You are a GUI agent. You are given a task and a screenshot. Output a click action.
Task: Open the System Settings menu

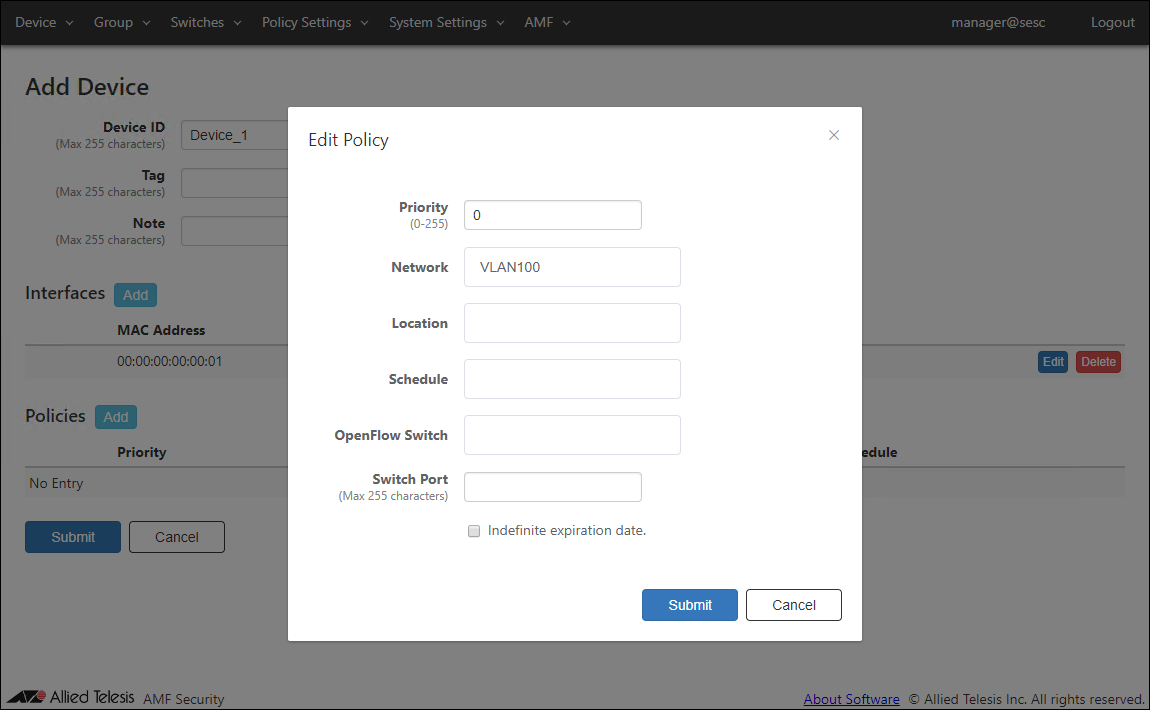point(446,22)
